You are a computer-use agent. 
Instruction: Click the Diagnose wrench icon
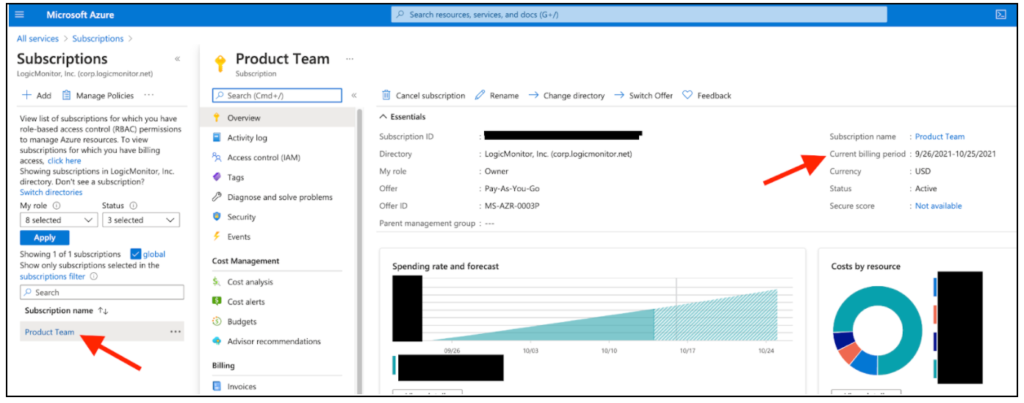217,197
